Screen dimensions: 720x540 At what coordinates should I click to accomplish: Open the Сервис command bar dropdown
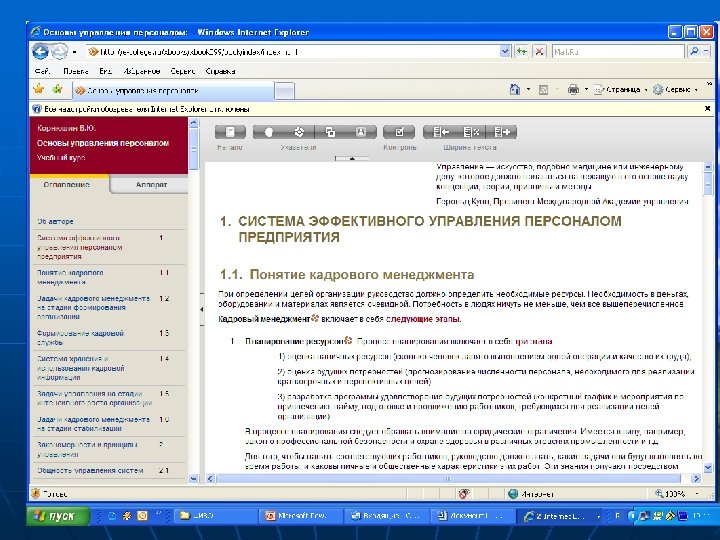coord(676,90)
